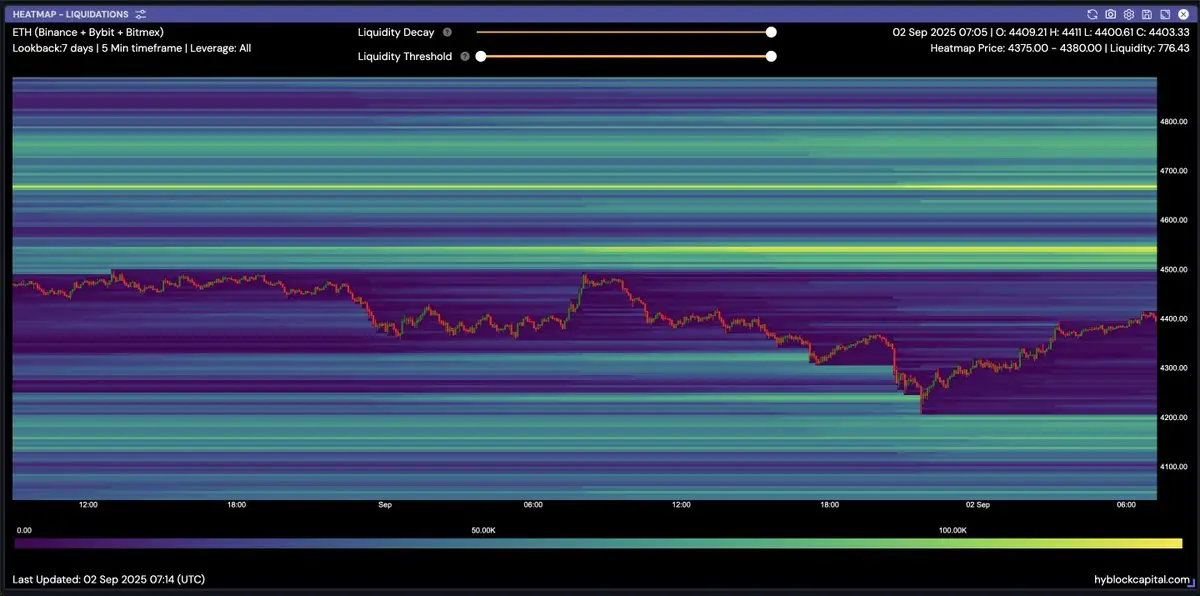This screenshot has width=1200, height=596.
Task: Click the Heatmap Price and Liquidity readout
Action: click(x=1059, y=48)
